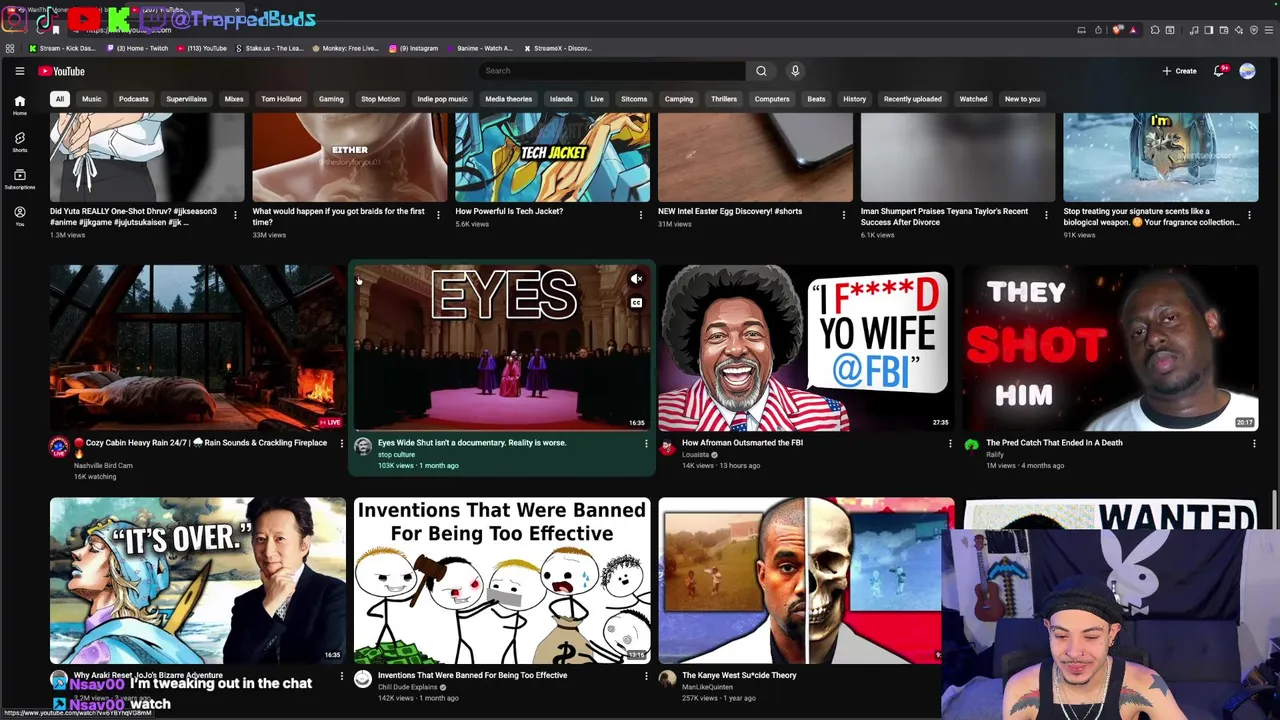The width and height of the screenshot is (1280, 720).
Task: Open more options for Cozy Cabin live stream
Action: pyautogui.click(x=342, y=443)
